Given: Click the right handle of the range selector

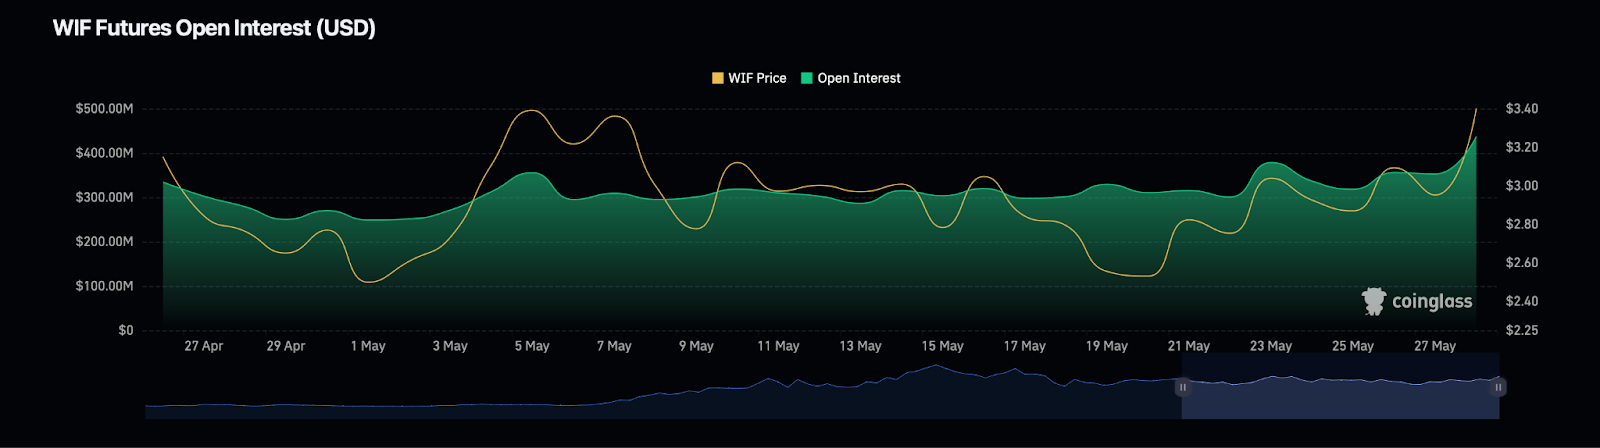Looking at the screenshot, I should click(1498, 387).
